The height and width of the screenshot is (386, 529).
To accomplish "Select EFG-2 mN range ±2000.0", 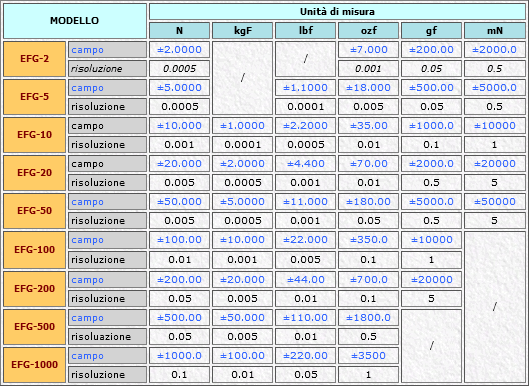I will (495, 50).
